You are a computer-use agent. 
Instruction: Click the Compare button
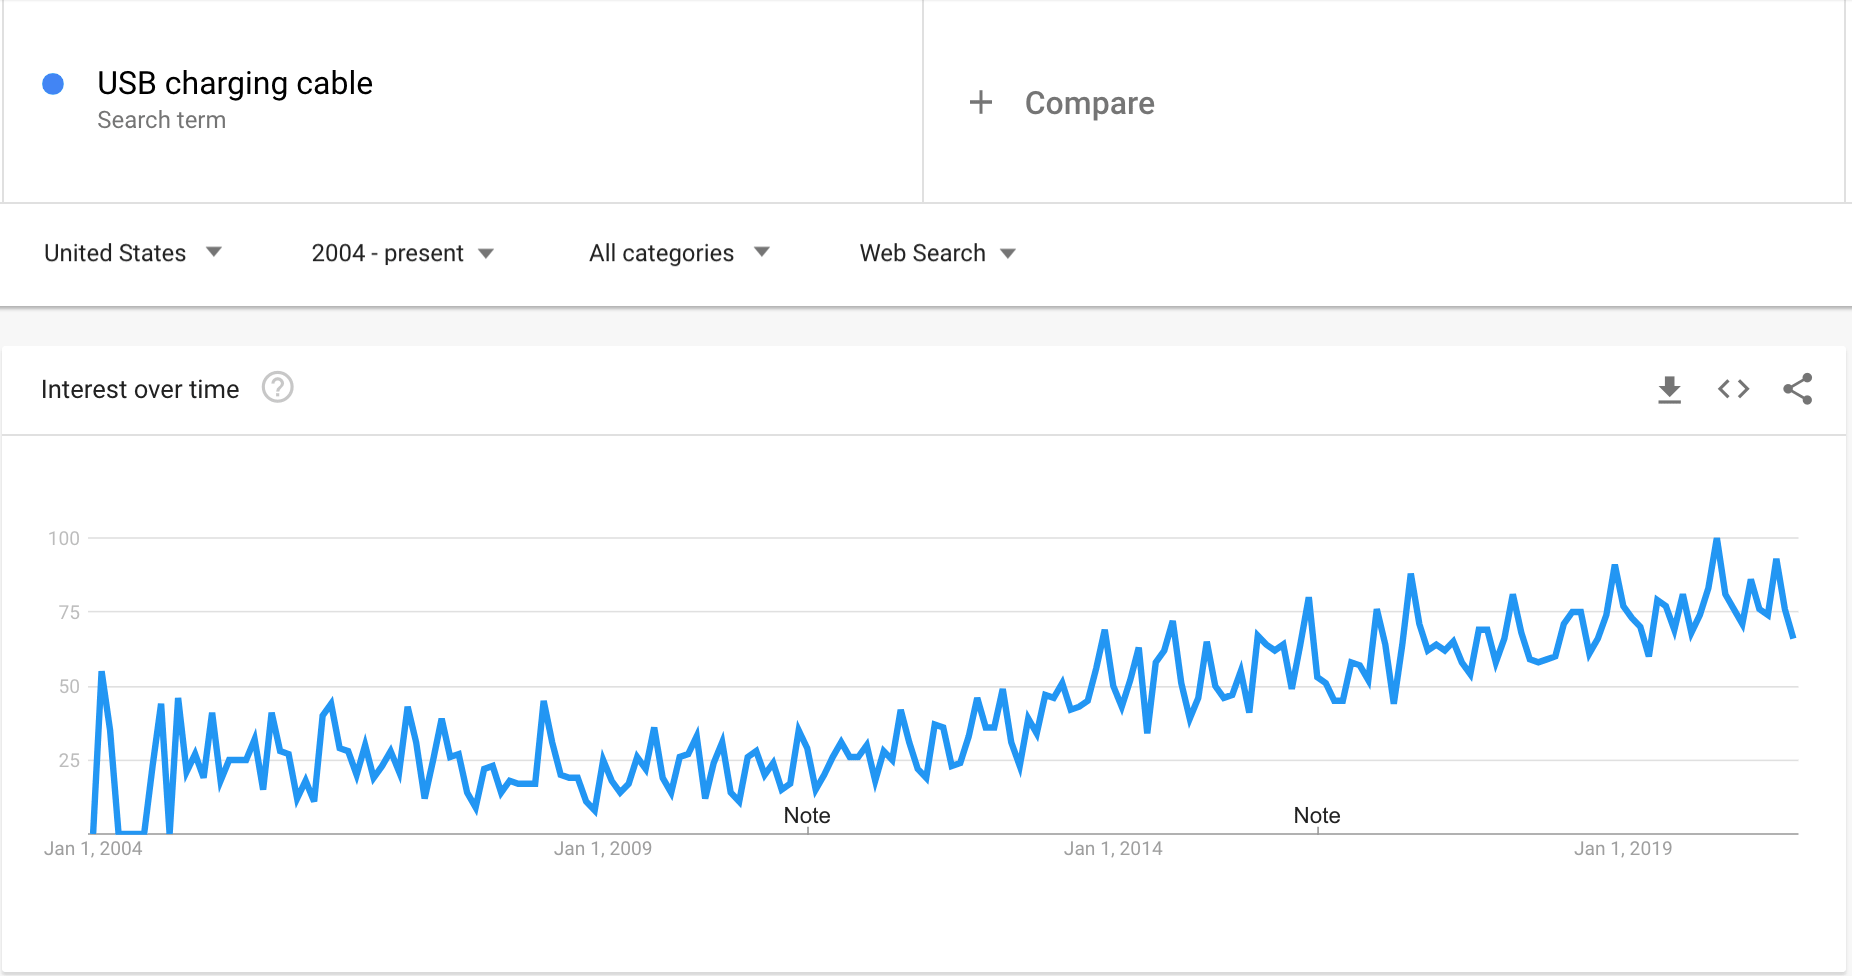point(1089,103)
